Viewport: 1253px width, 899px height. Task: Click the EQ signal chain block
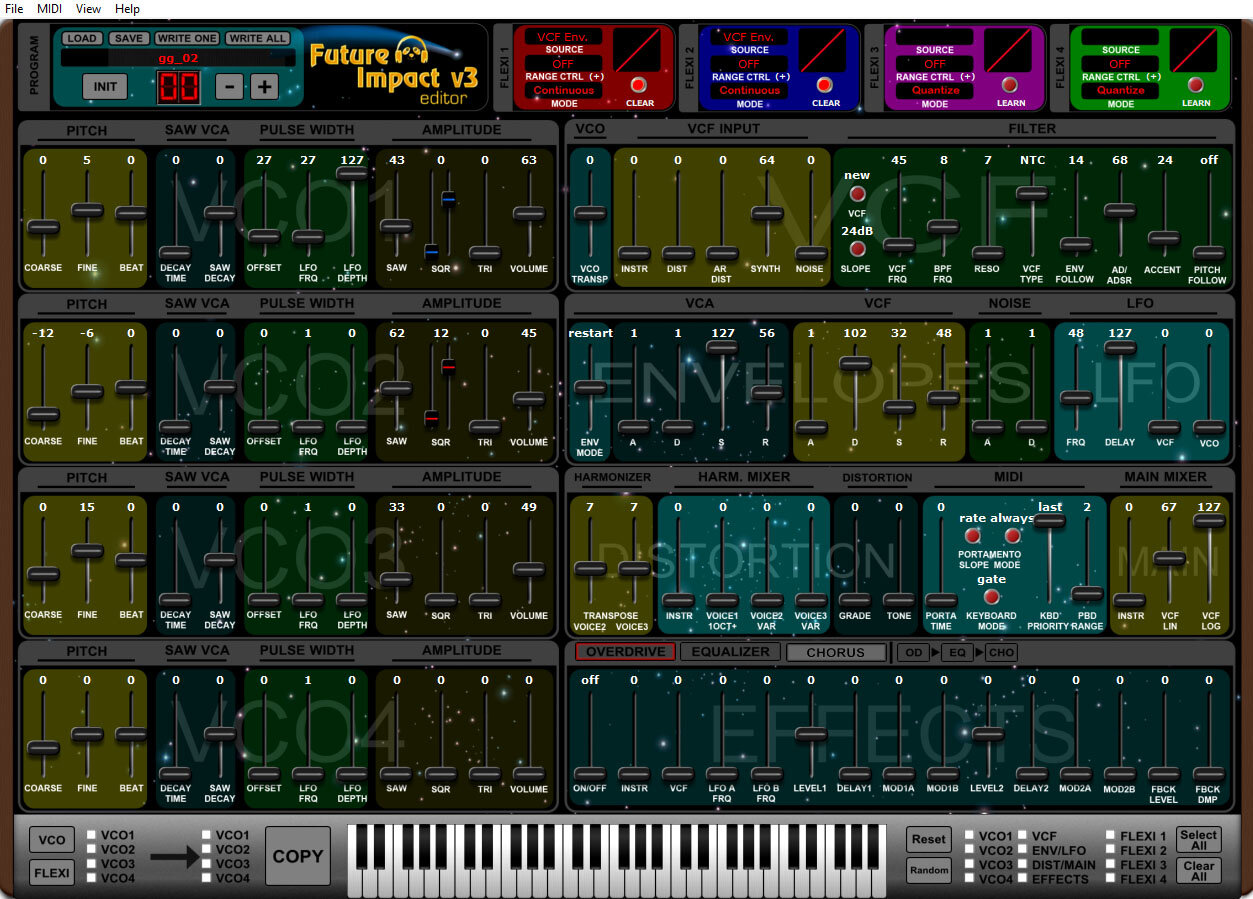point(957,652)
